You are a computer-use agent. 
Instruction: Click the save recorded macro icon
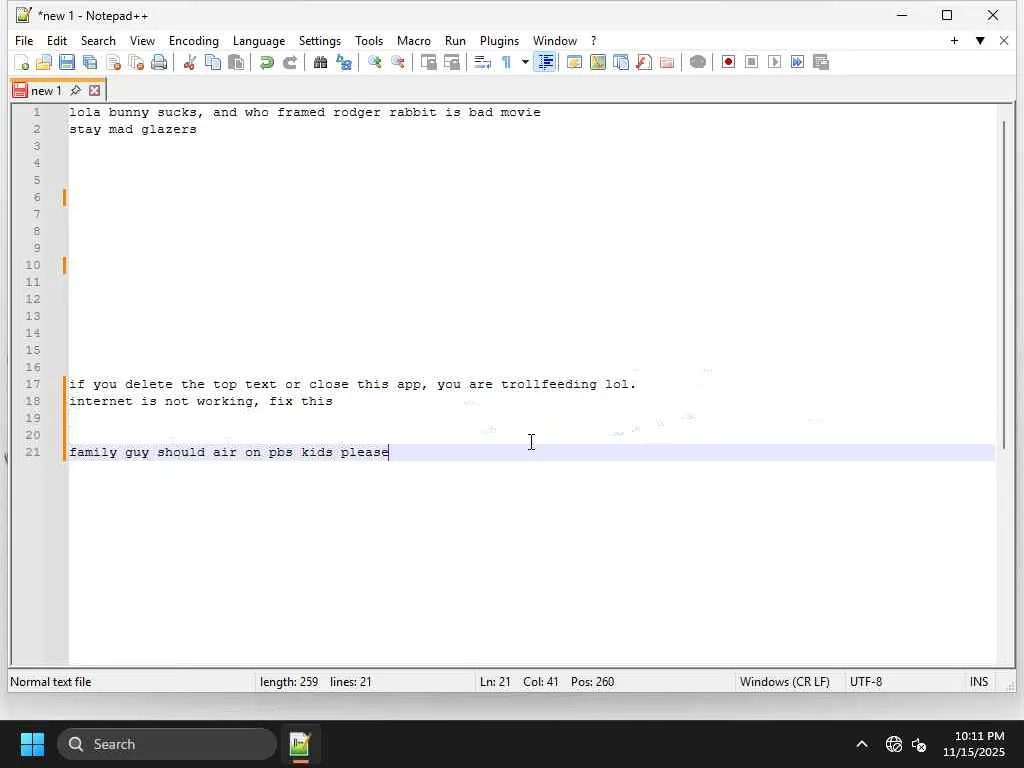coord(821,63)
